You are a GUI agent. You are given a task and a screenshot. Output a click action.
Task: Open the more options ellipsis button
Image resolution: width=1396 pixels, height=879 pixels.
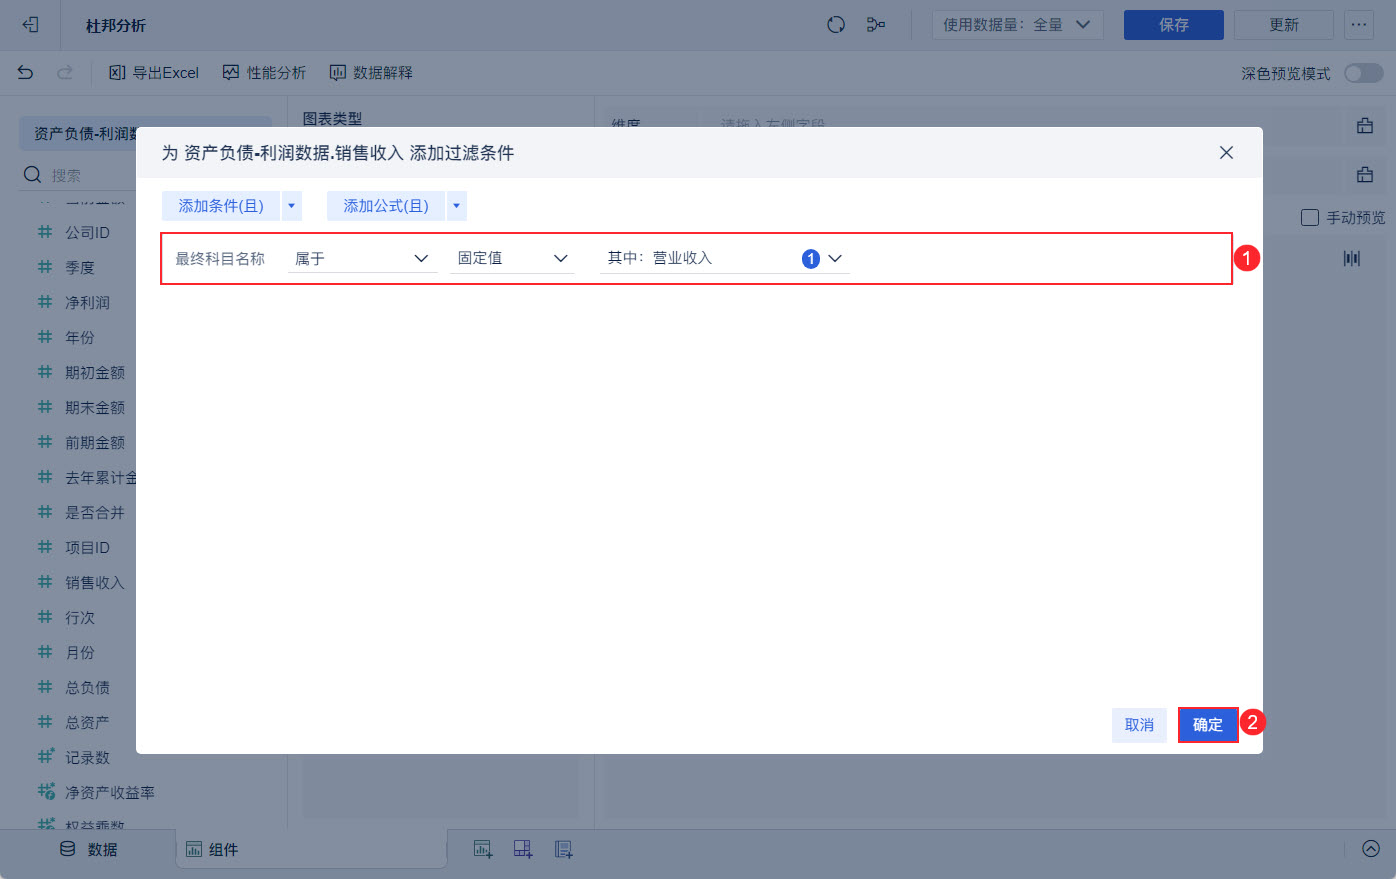1359,25
